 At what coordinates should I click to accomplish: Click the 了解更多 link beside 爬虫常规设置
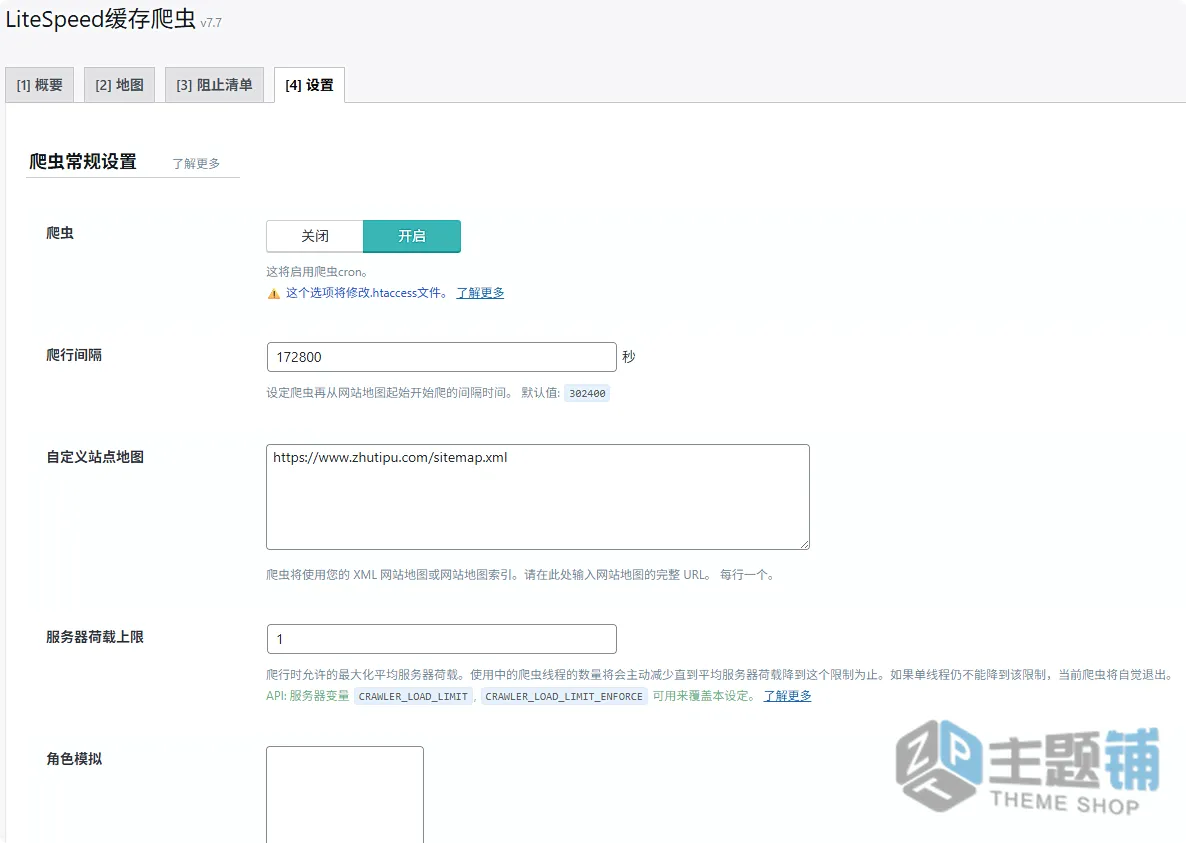[196, 163]
